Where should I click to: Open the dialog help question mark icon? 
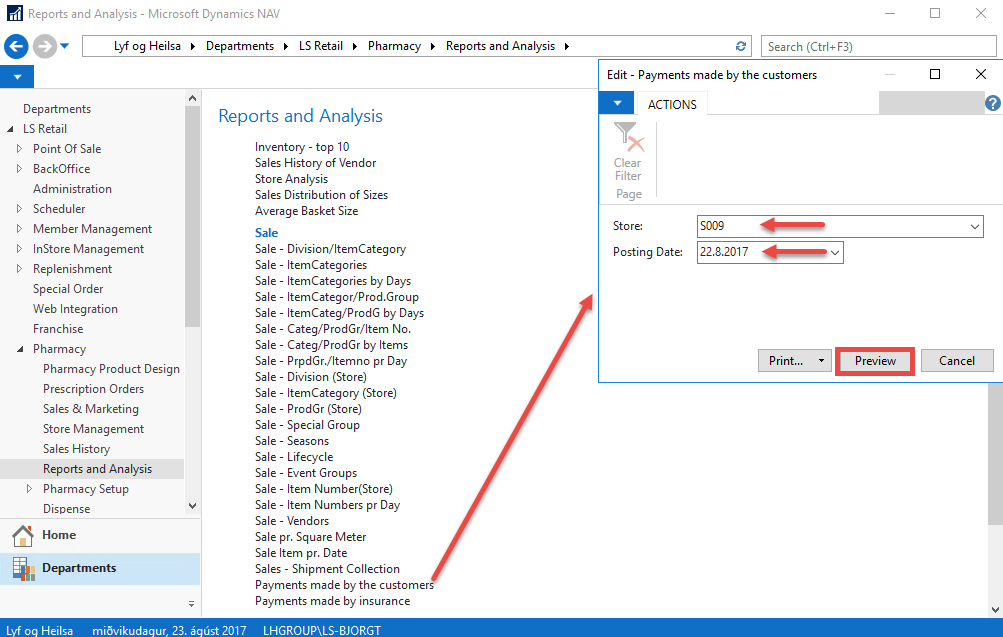click(x=992, y=103)
